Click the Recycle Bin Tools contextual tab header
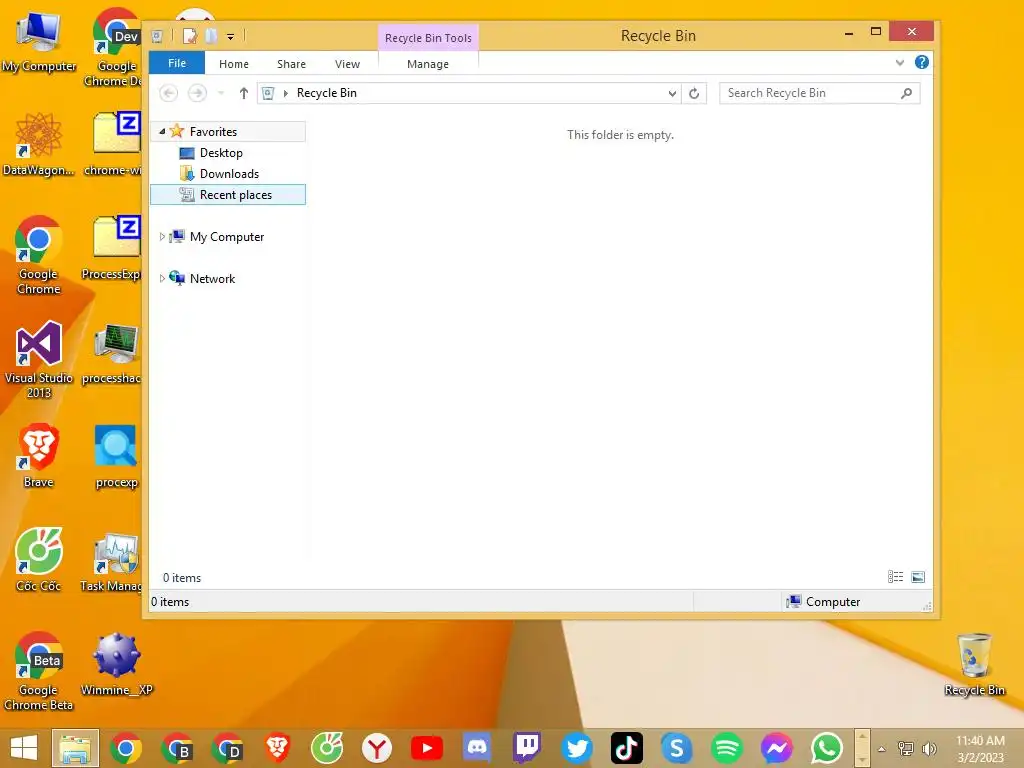This screenshot has width=1024, height=768. click(x=428, y=38)
